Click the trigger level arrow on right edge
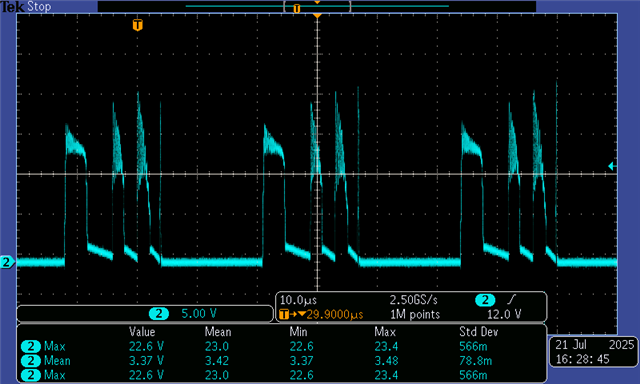 pos(612,166)
